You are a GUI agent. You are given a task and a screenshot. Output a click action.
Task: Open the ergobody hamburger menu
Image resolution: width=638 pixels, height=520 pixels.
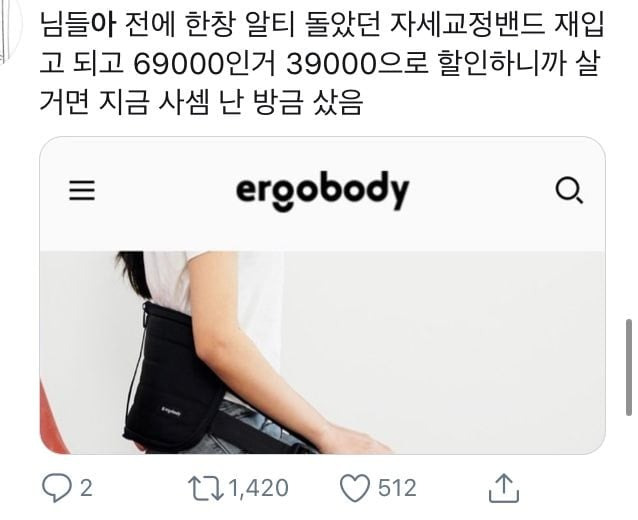[x=82, y=190]
